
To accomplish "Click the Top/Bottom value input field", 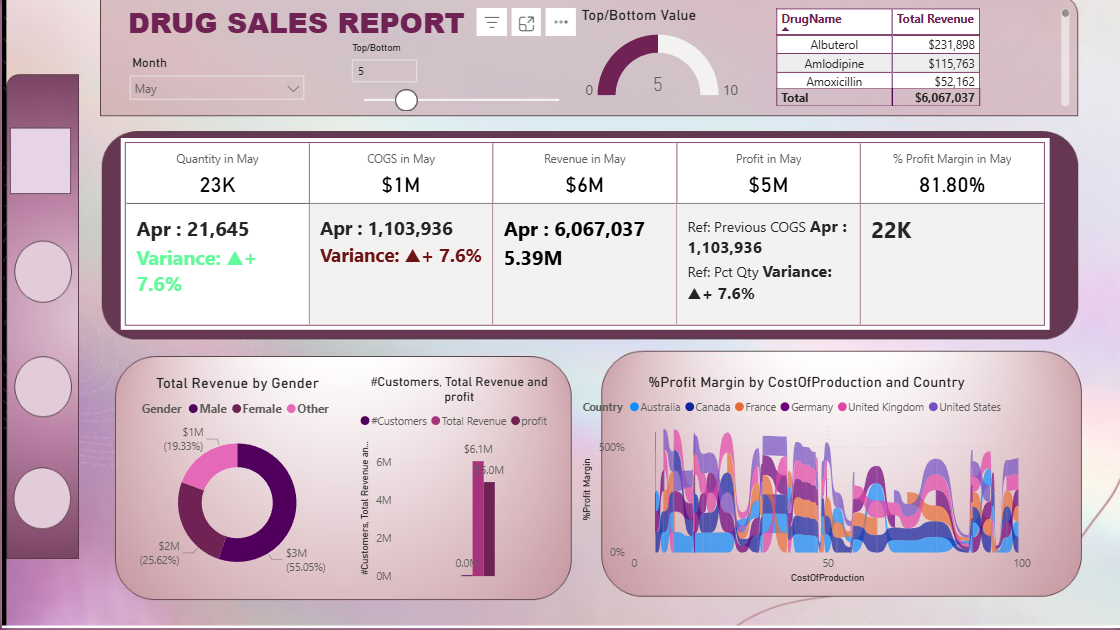I will [384, 71].
